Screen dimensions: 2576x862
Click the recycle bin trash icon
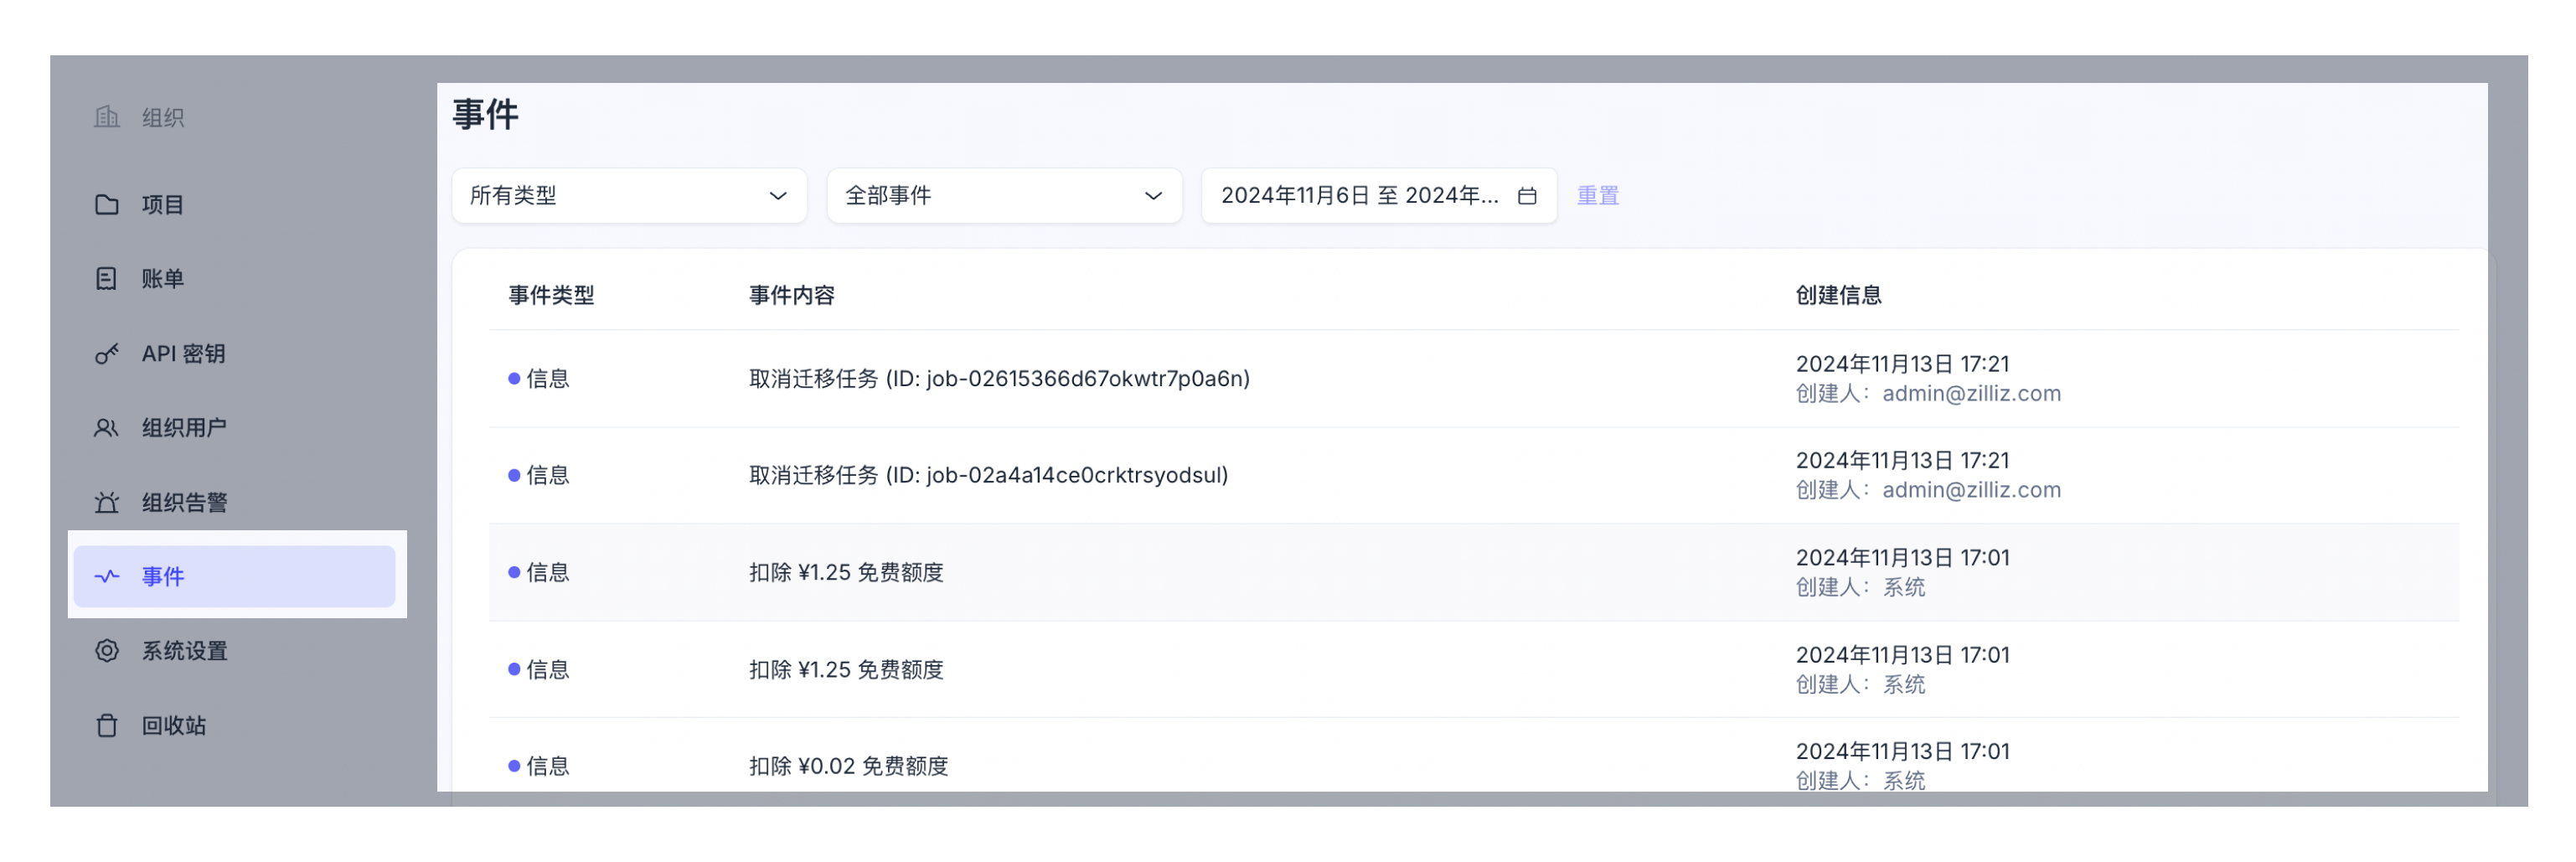coord(106,726)
